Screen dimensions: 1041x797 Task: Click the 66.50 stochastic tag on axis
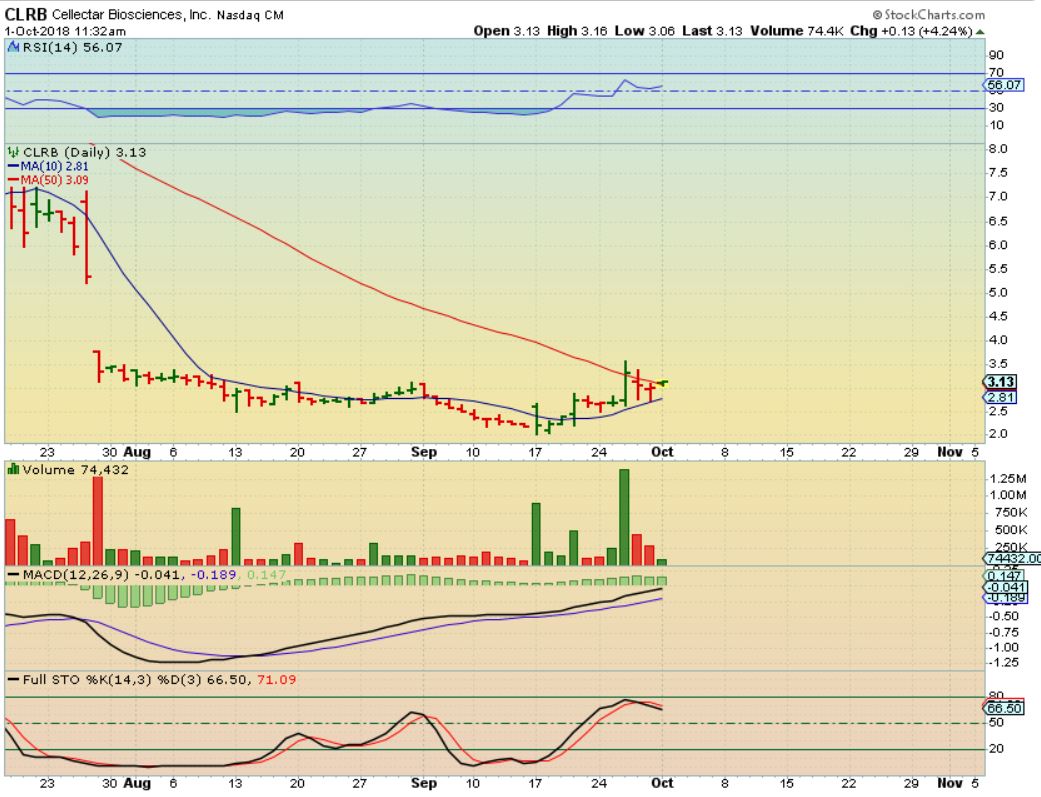(1004, 708)
